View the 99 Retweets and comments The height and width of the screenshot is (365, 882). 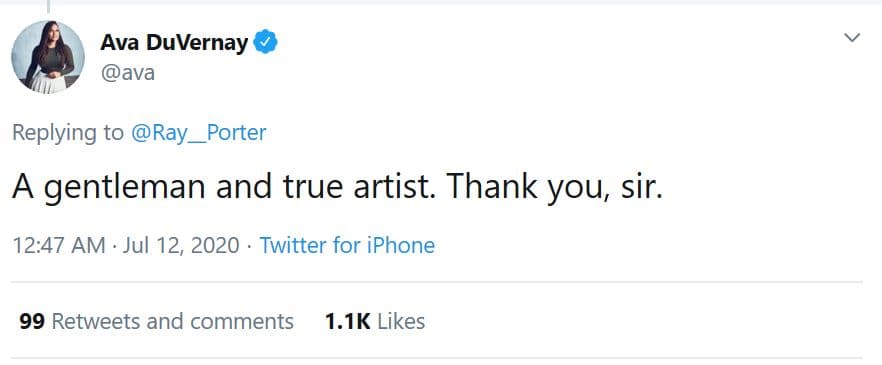pos(156,321)
